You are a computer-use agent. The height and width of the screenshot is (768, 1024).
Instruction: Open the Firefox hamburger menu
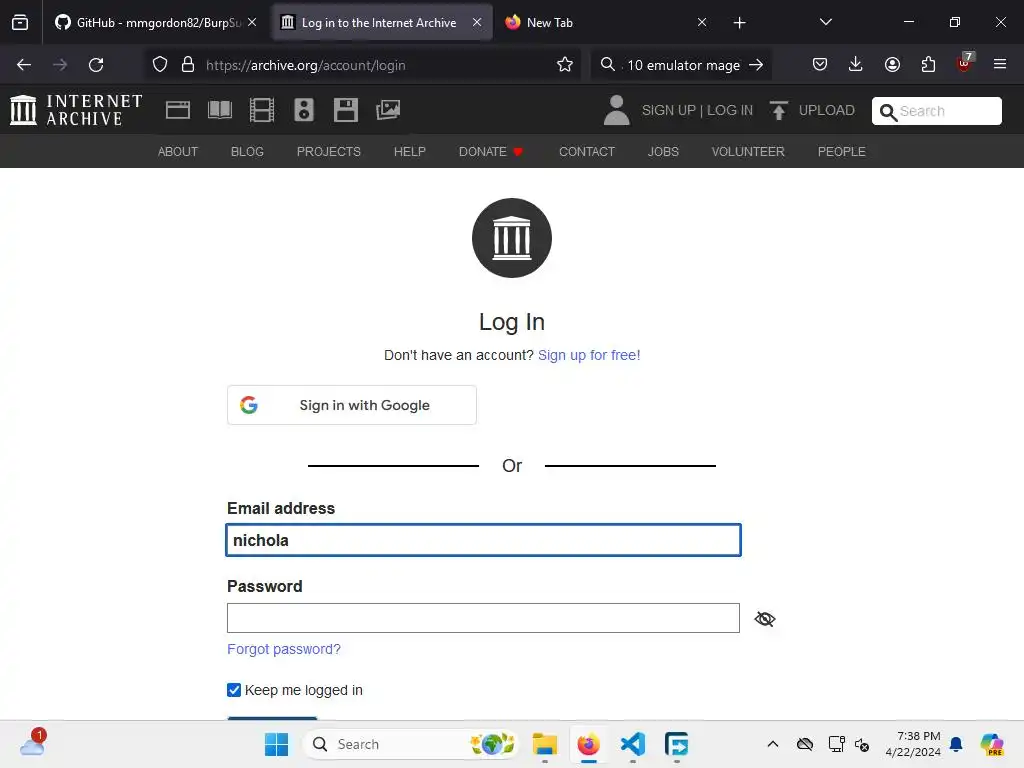[x=1000, y=65]
